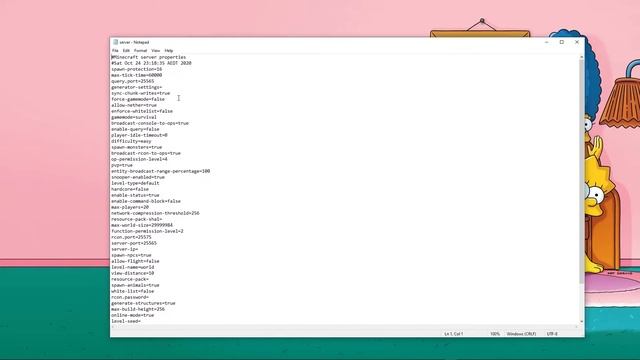Viewport: 640px width, 360px height.
Task: Click the 'Ln 1, Col 1' status bar entry
Action: click(x=453, y=334)
